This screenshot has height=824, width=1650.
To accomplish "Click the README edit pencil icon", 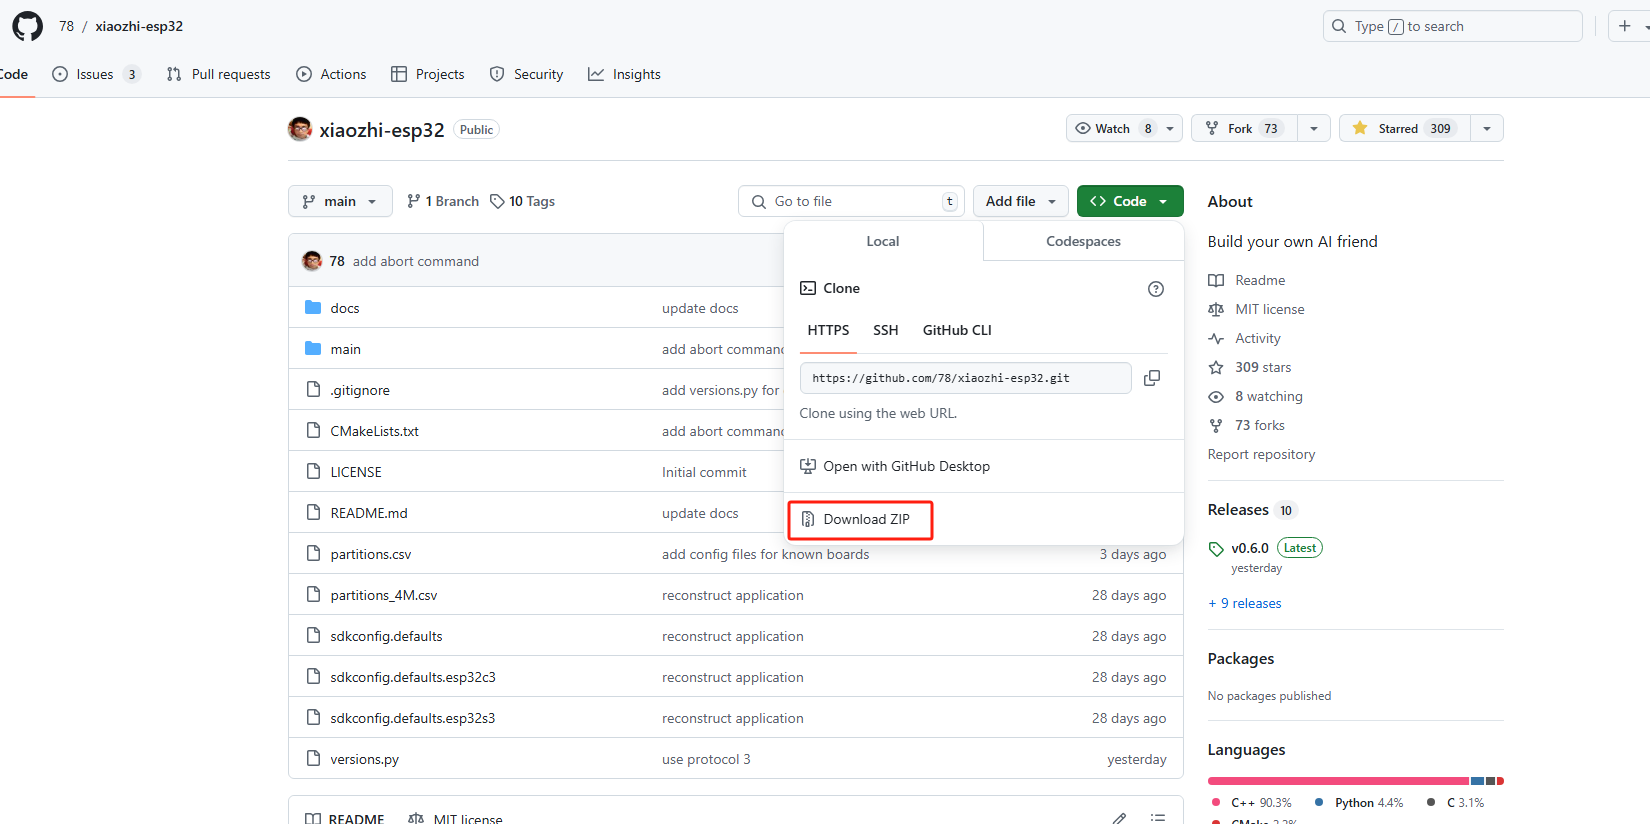I will (x=1120, y=818).
